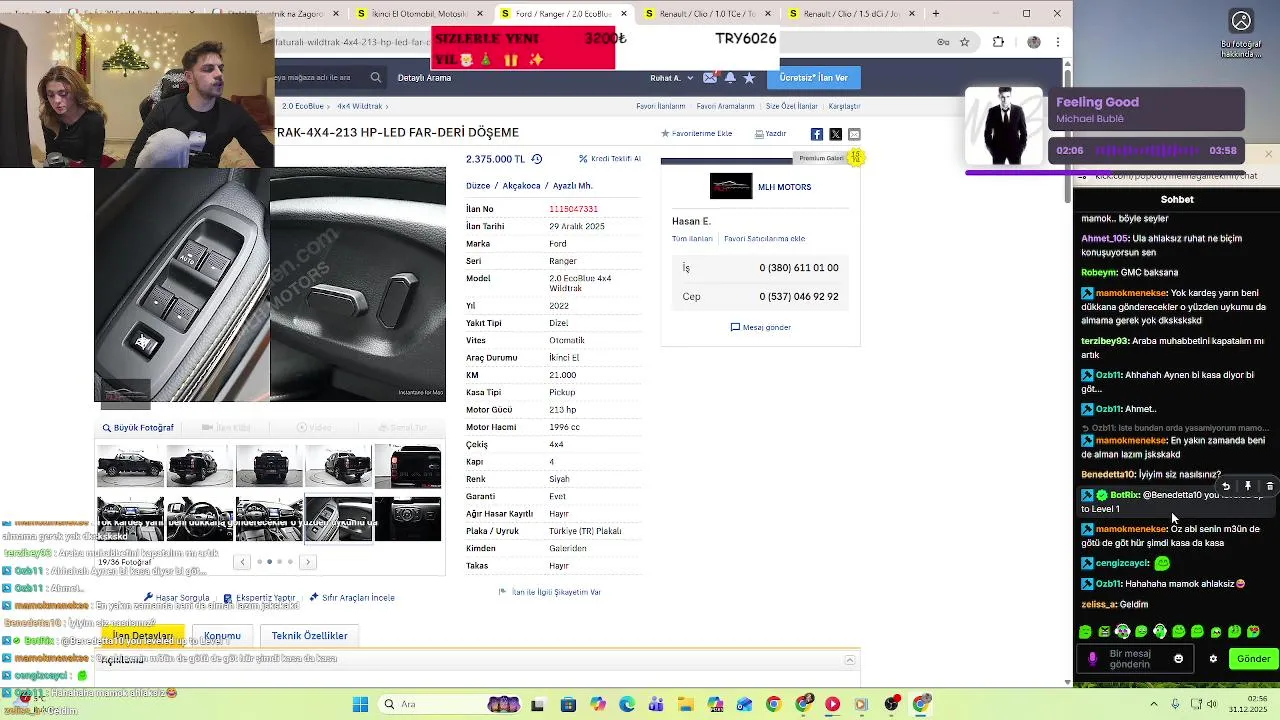Share the listing on Facebook

point(817,134)
